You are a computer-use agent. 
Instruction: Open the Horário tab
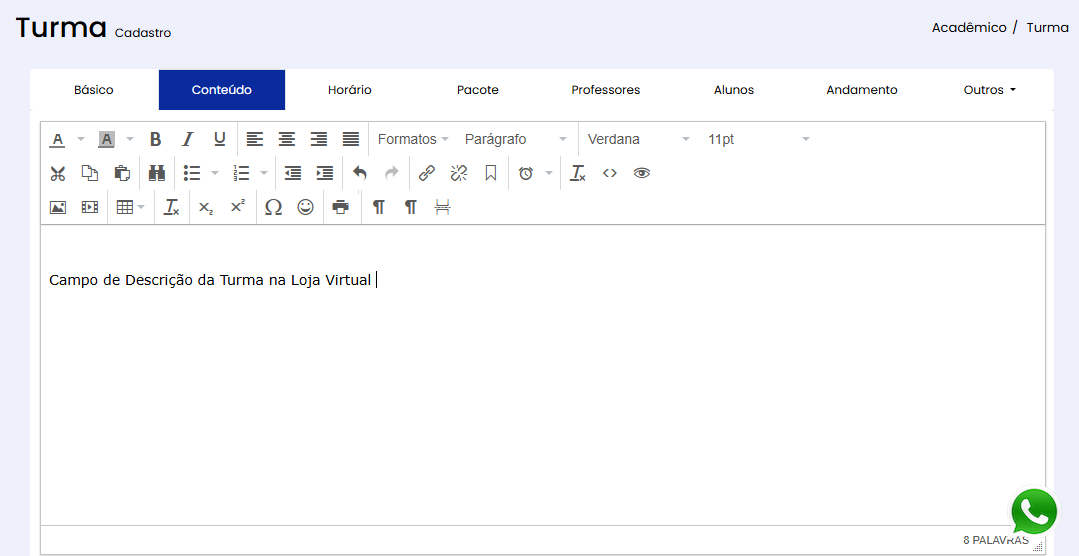coord(350,90)
